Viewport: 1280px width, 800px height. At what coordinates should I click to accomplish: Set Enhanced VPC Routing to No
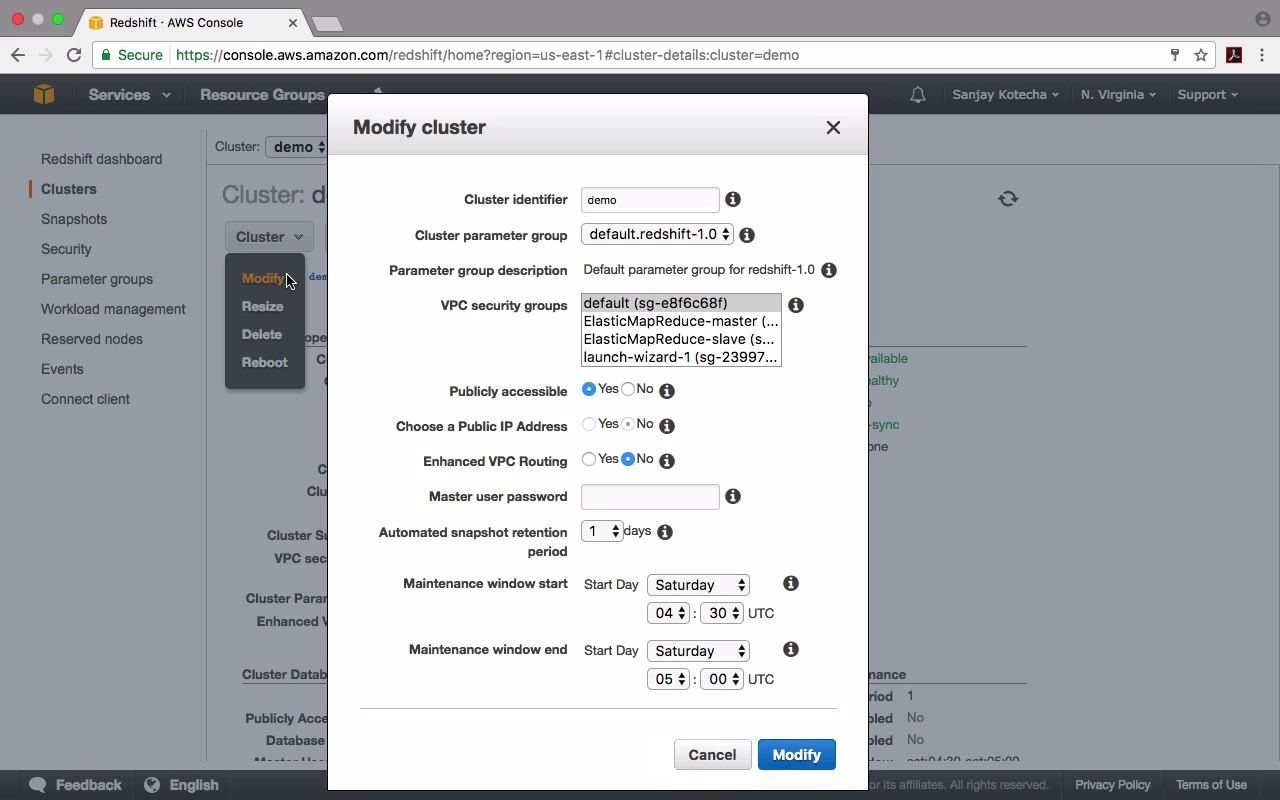(628, 459)
